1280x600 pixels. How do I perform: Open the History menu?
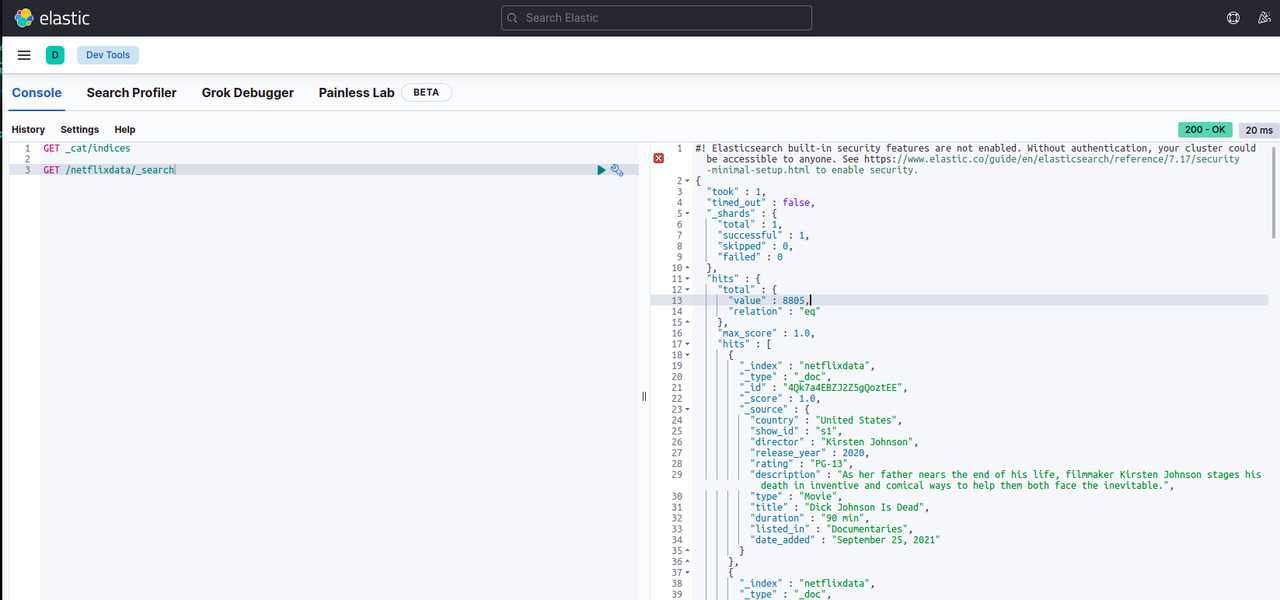(x=28, y=130)
